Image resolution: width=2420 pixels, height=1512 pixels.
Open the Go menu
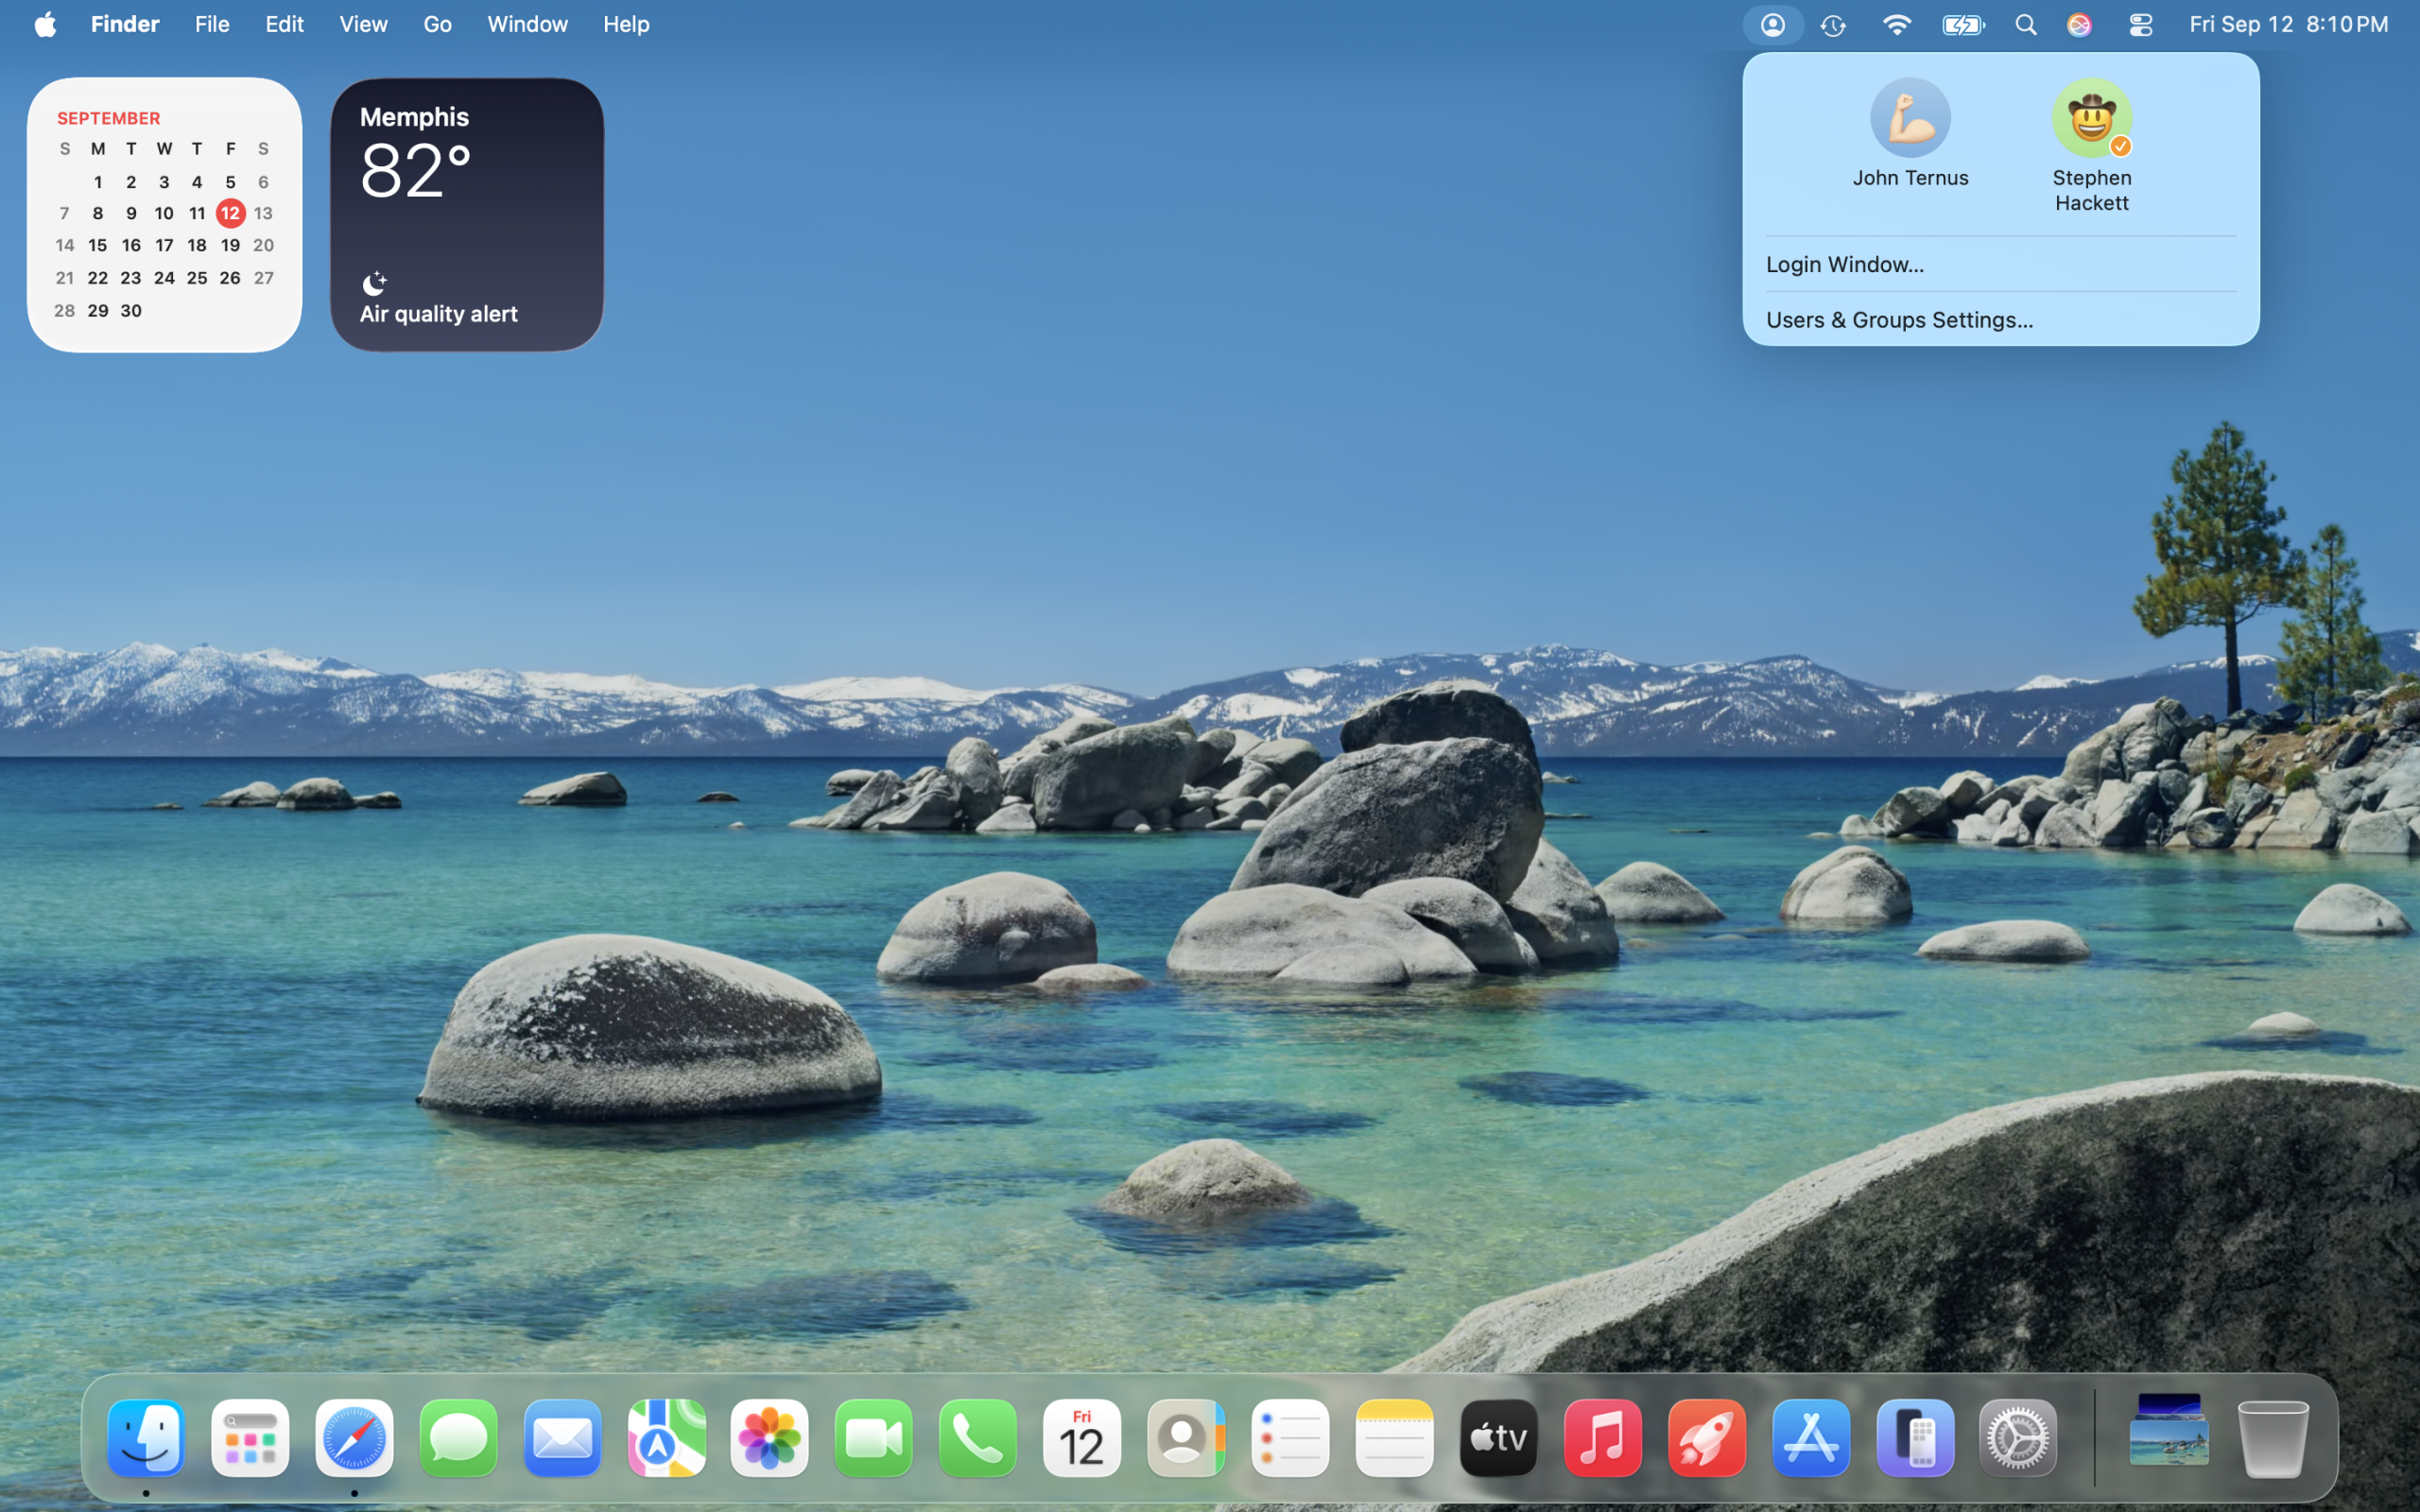[437, 24]
